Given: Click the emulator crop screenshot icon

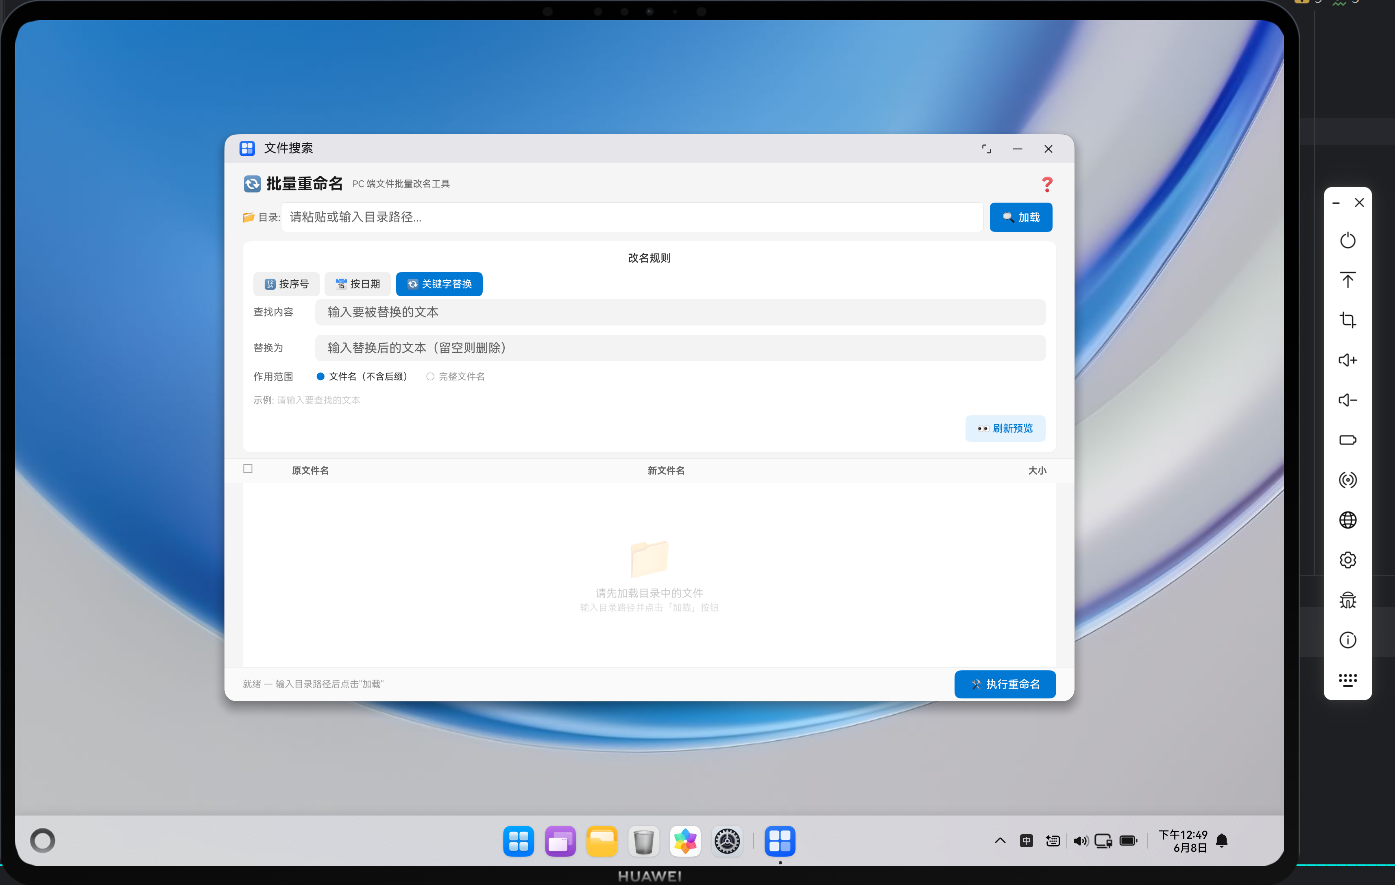Looking at the screenshot, I should coord(1348,320).
